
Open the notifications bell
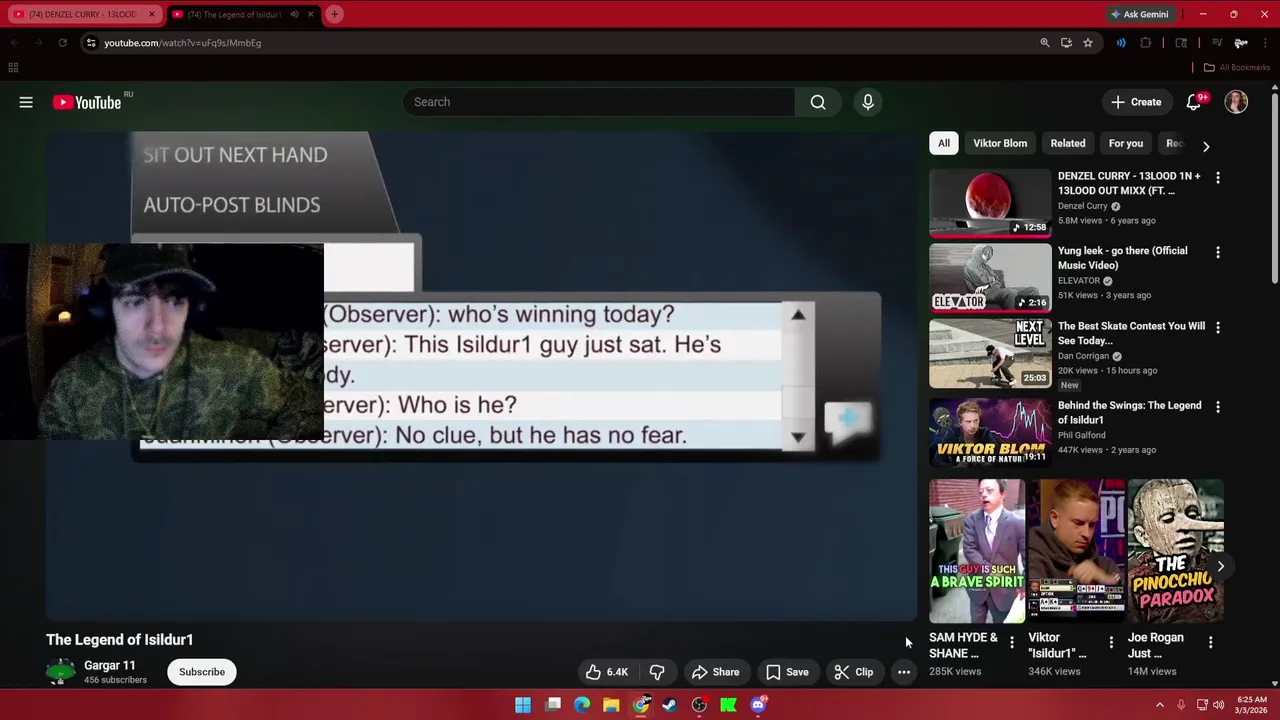1194,102
